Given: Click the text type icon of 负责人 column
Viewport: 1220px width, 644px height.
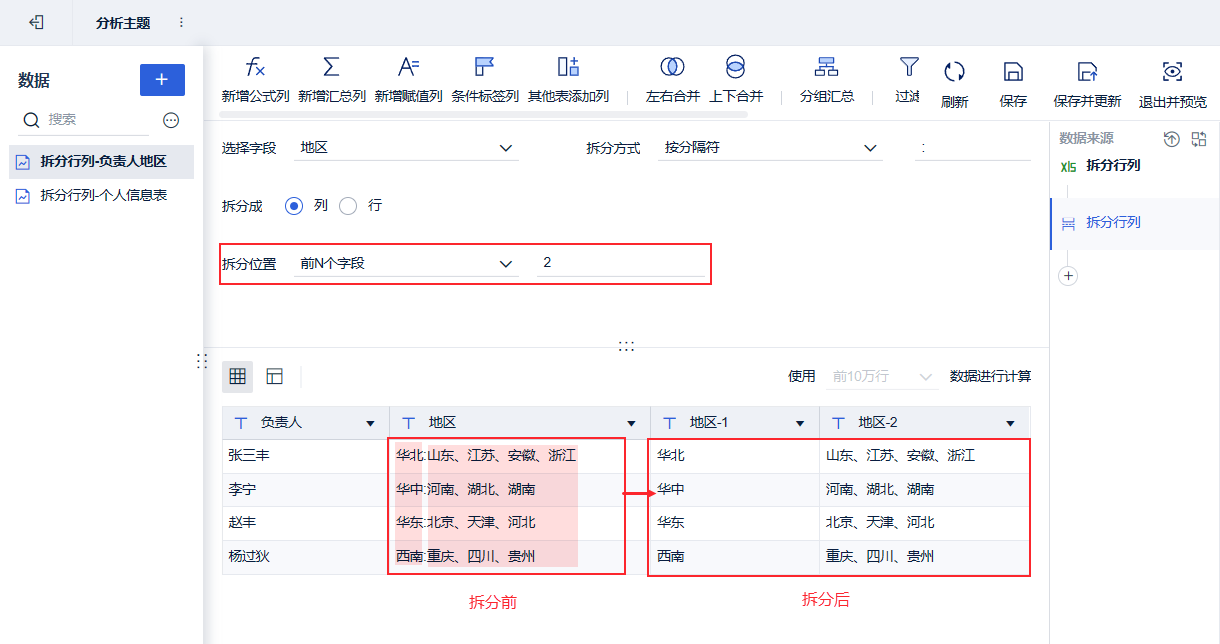Looking at the screenshot, I should coord(240,424).
